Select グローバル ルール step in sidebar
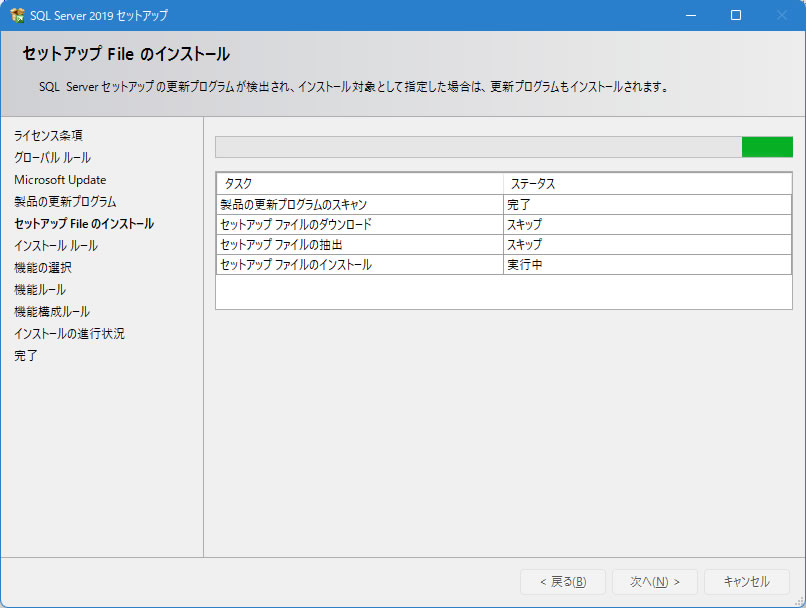 52,157
